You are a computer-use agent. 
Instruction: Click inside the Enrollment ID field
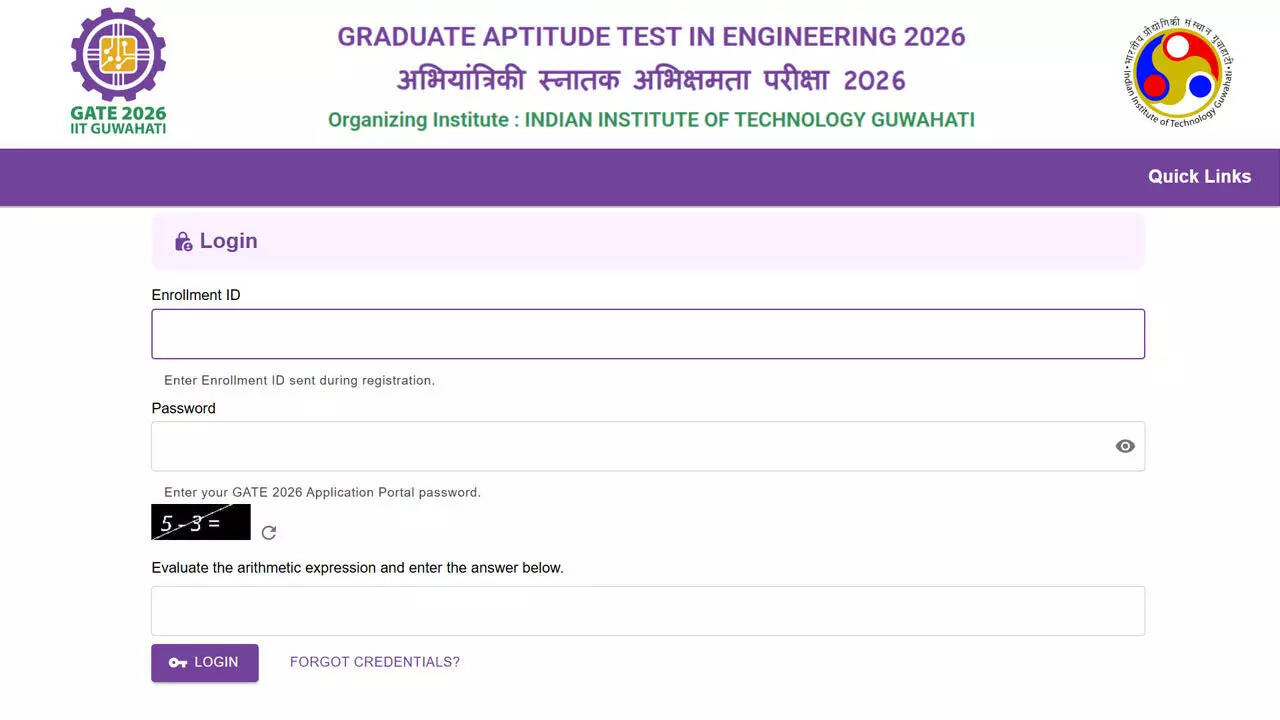pos(648,333)
